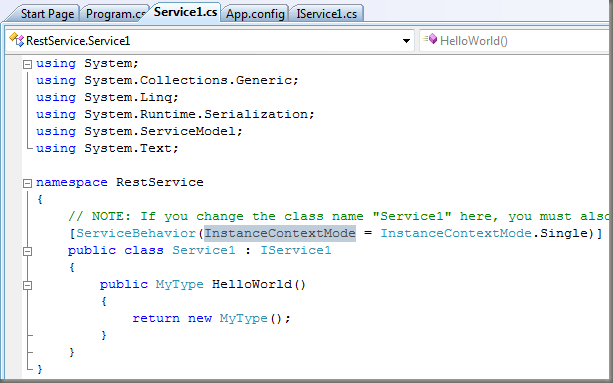Image resolution: width=613 pixels, height=383 pixels.
Task: Place cursor on System.ServiceModel using line
Action: 140,131
